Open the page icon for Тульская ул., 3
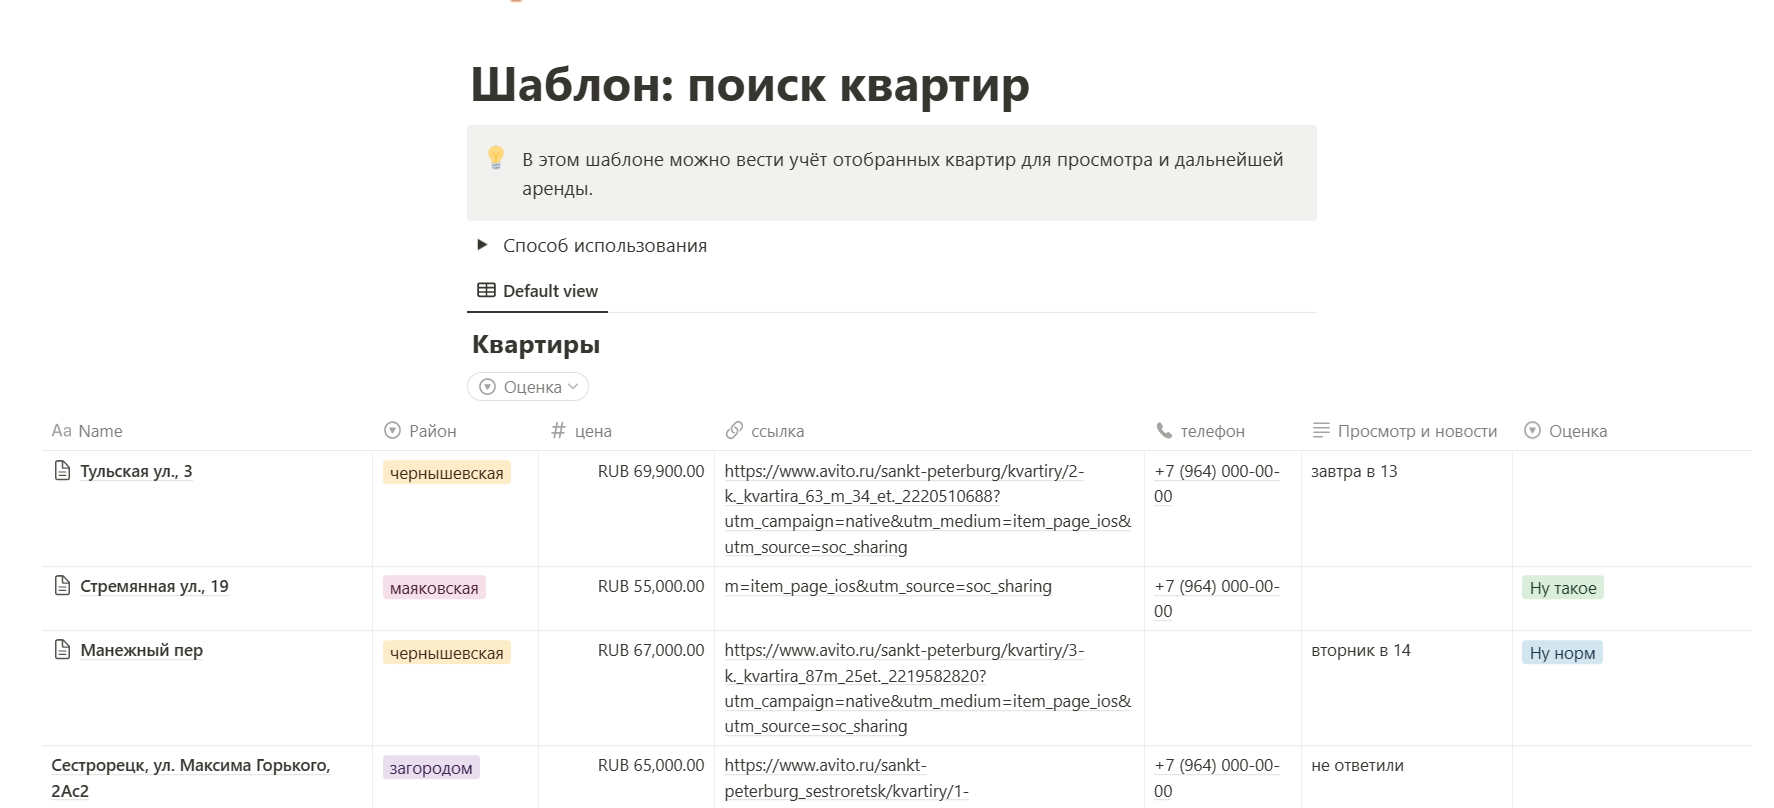This screenshot has width=1774, height=808. tap(62, 470)
